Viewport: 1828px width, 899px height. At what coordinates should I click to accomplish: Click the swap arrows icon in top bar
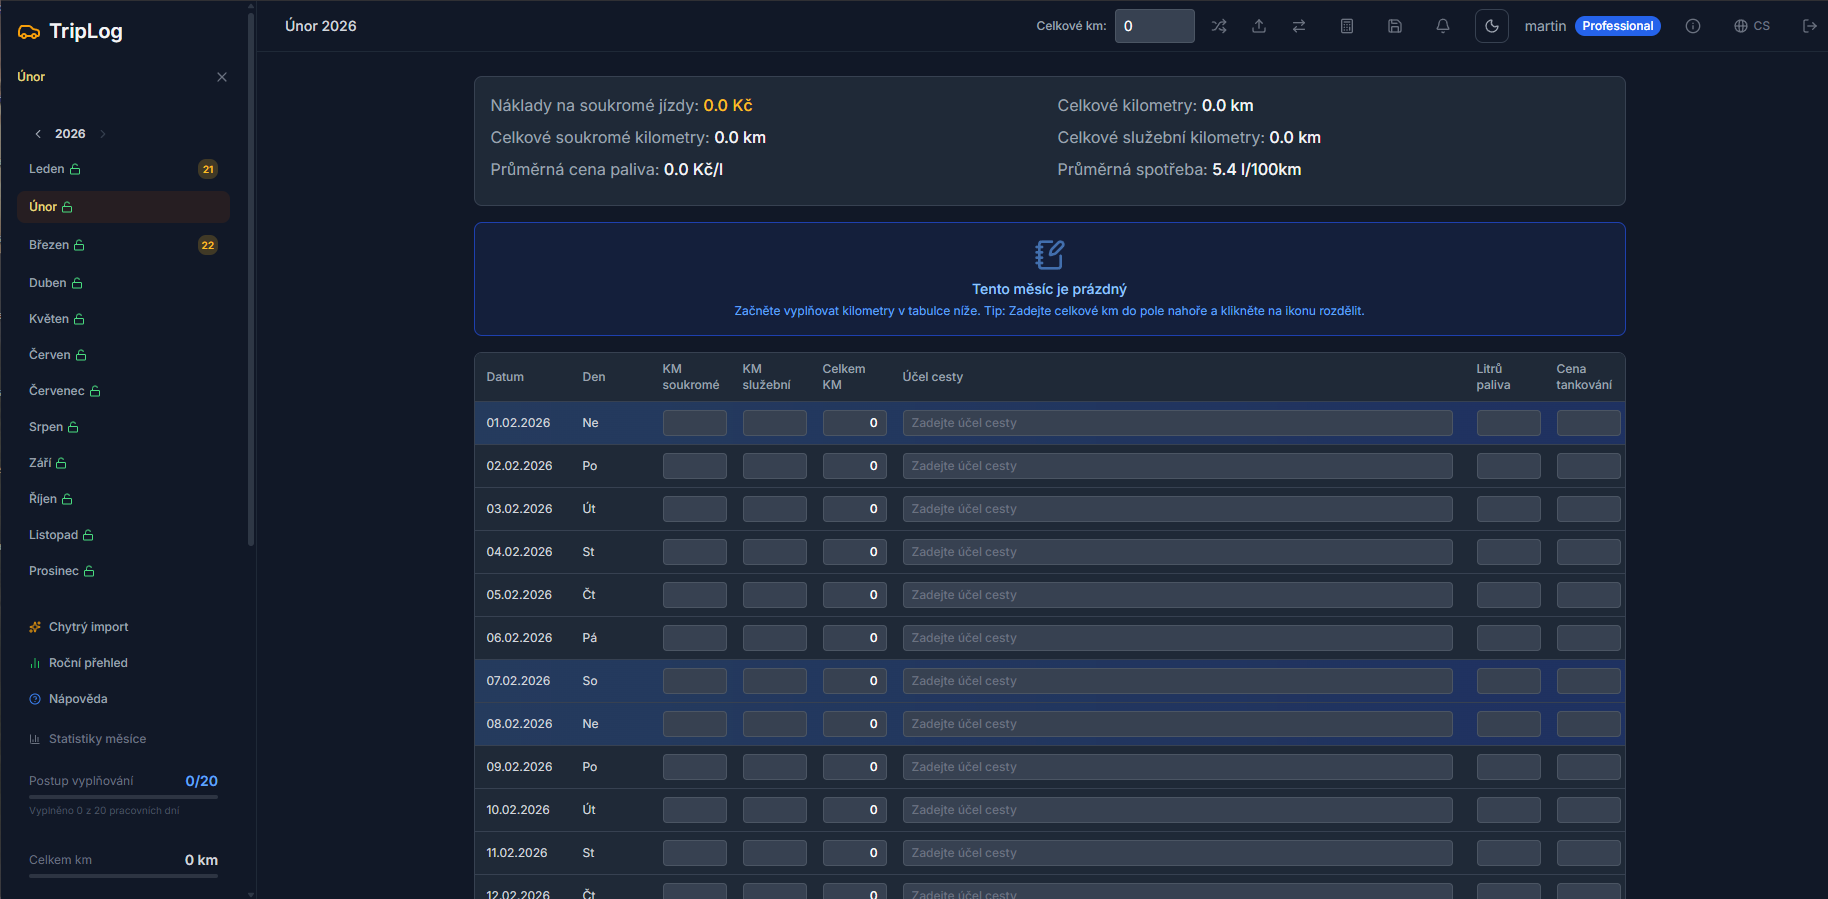(x=1299, y=26)
